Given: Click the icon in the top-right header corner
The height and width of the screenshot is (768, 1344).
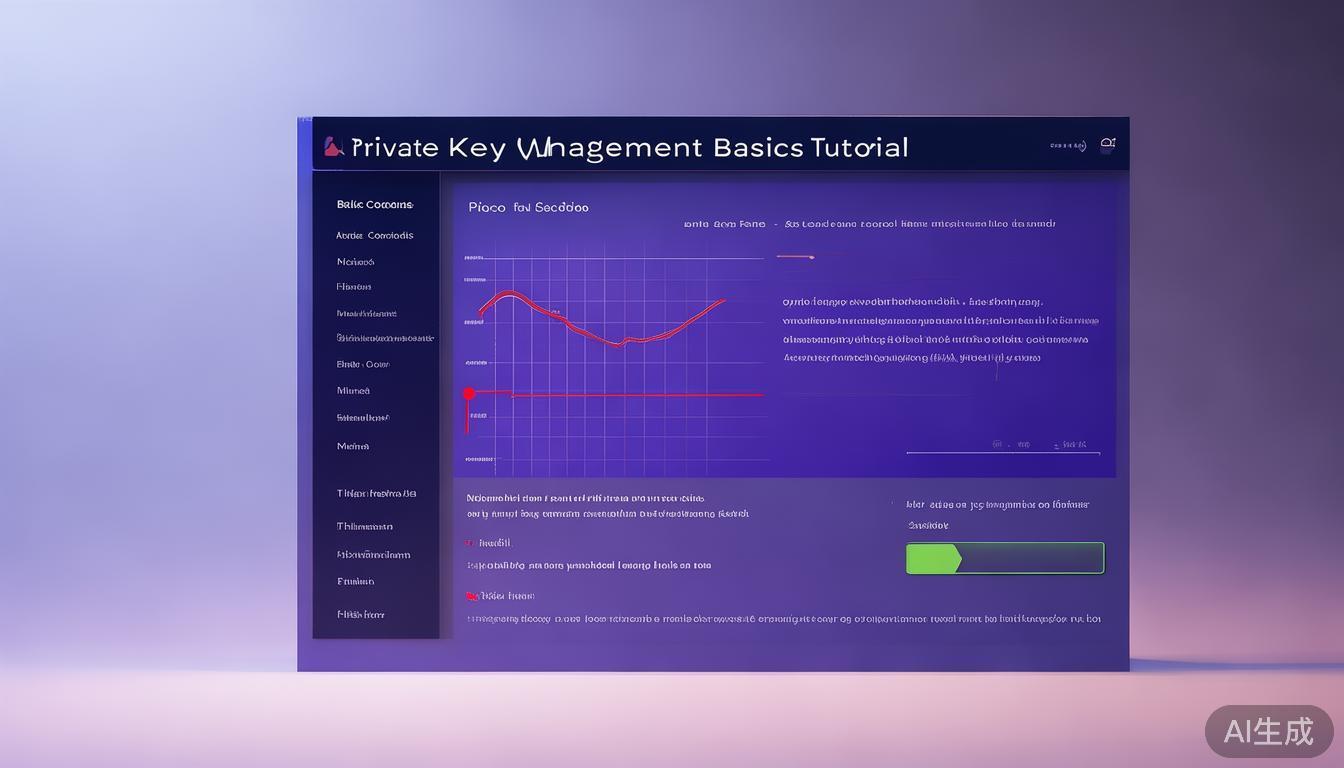Looking at the screenshot, I should click(1107, 144).
